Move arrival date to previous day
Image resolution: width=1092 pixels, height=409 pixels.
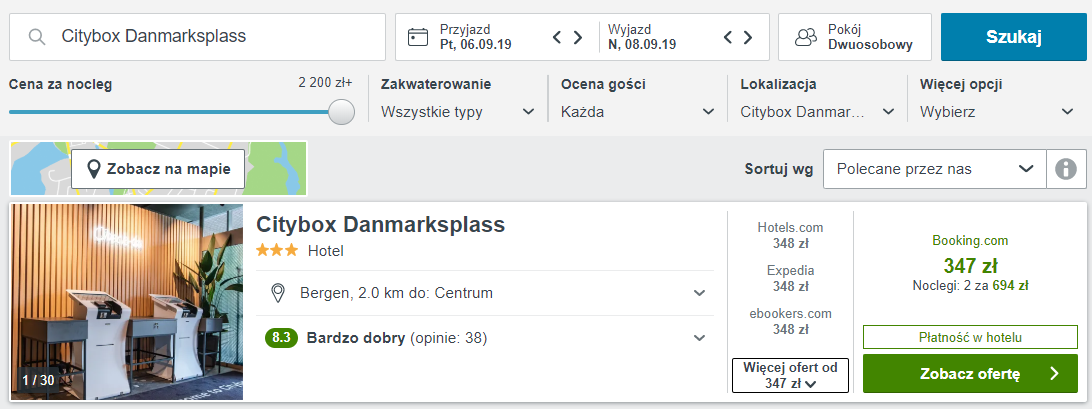point(556,37)
